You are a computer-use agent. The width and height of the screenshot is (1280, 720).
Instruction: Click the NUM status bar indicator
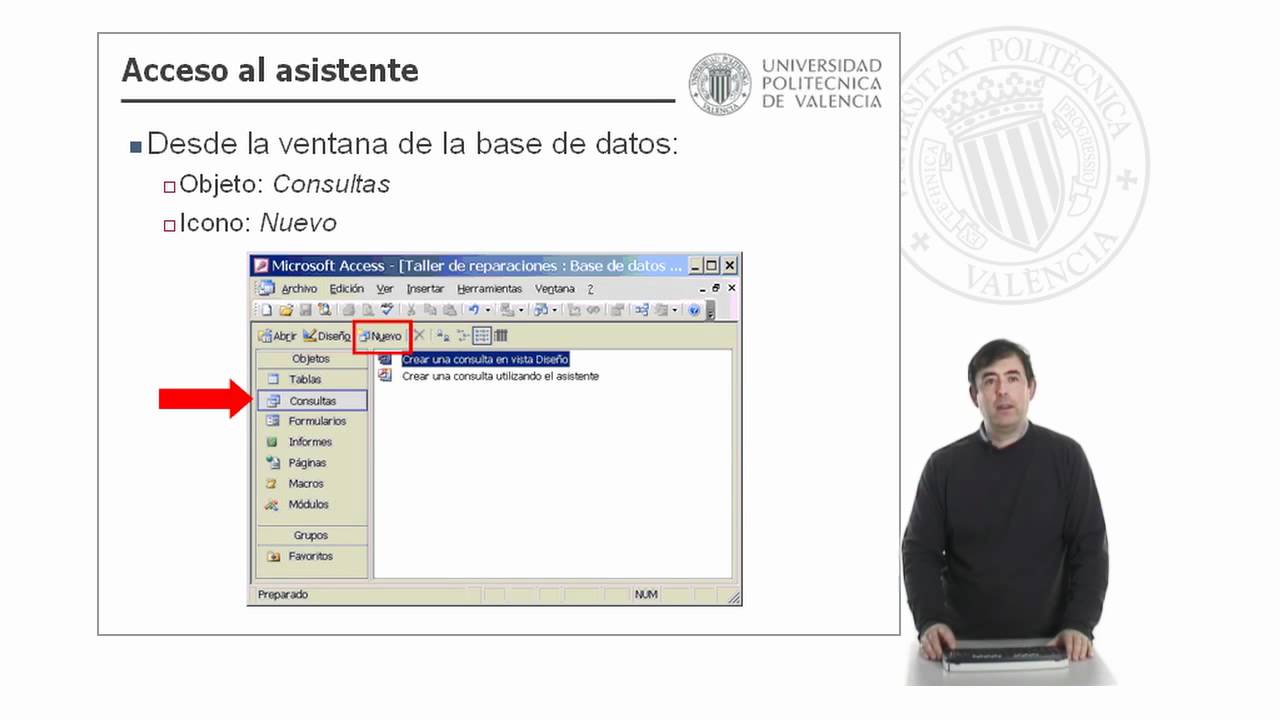pos(646,594)
